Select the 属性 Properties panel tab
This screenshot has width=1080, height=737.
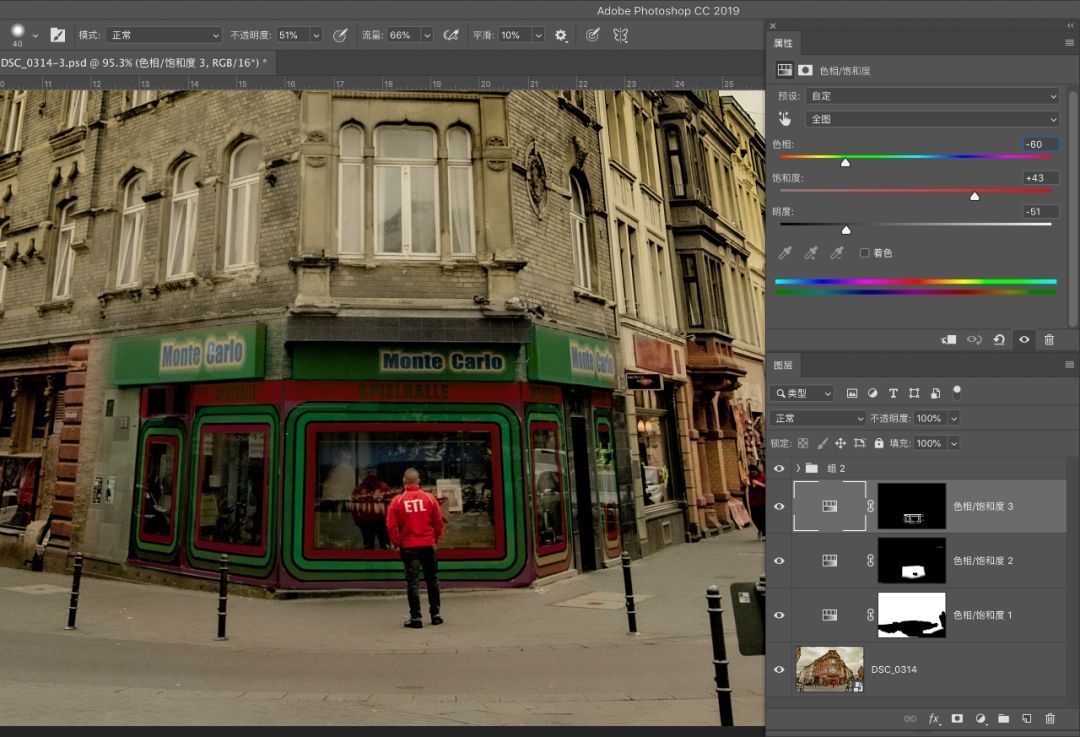(783, 43)
